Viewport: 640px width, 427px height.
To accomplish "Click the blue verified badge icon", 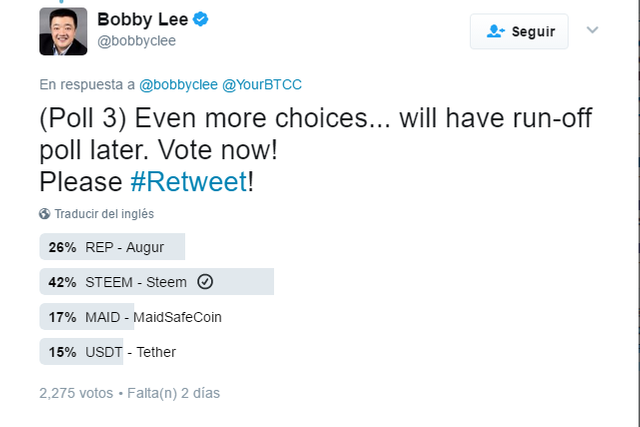I will click(x=200, y=19).
